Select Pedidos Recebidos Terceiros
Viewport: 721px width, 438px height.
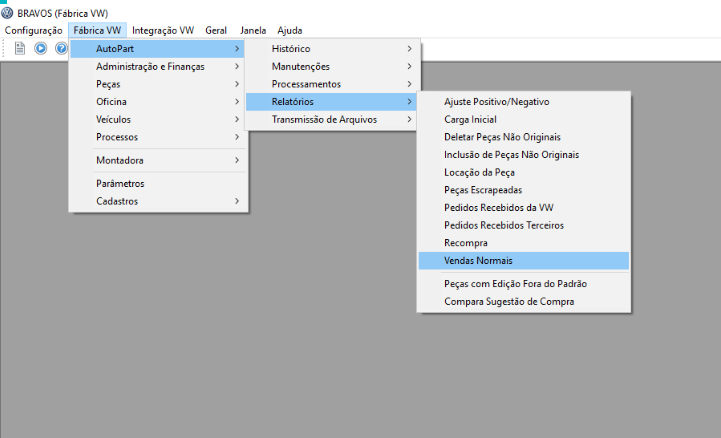[x=524, y=225]
